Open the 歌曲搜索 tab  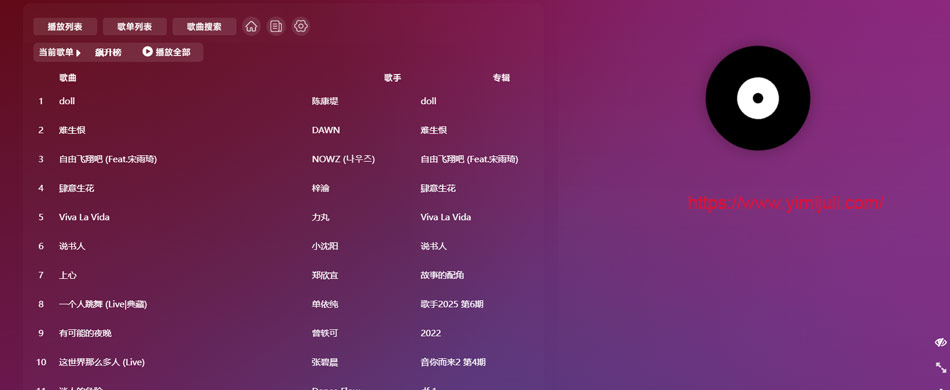204,27
